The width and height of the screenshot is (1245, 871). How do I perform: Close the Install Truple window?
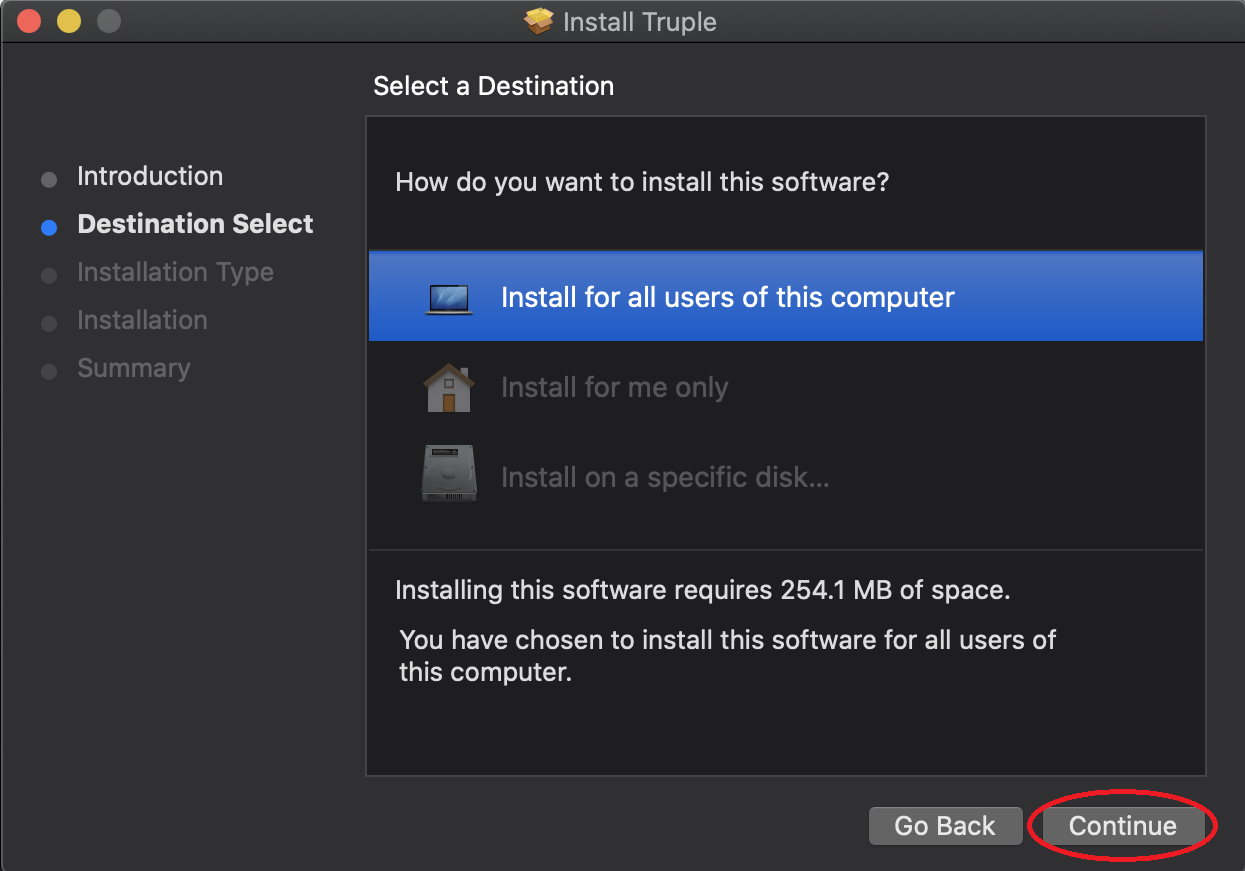pyautogui.click(x=29, y=21)
